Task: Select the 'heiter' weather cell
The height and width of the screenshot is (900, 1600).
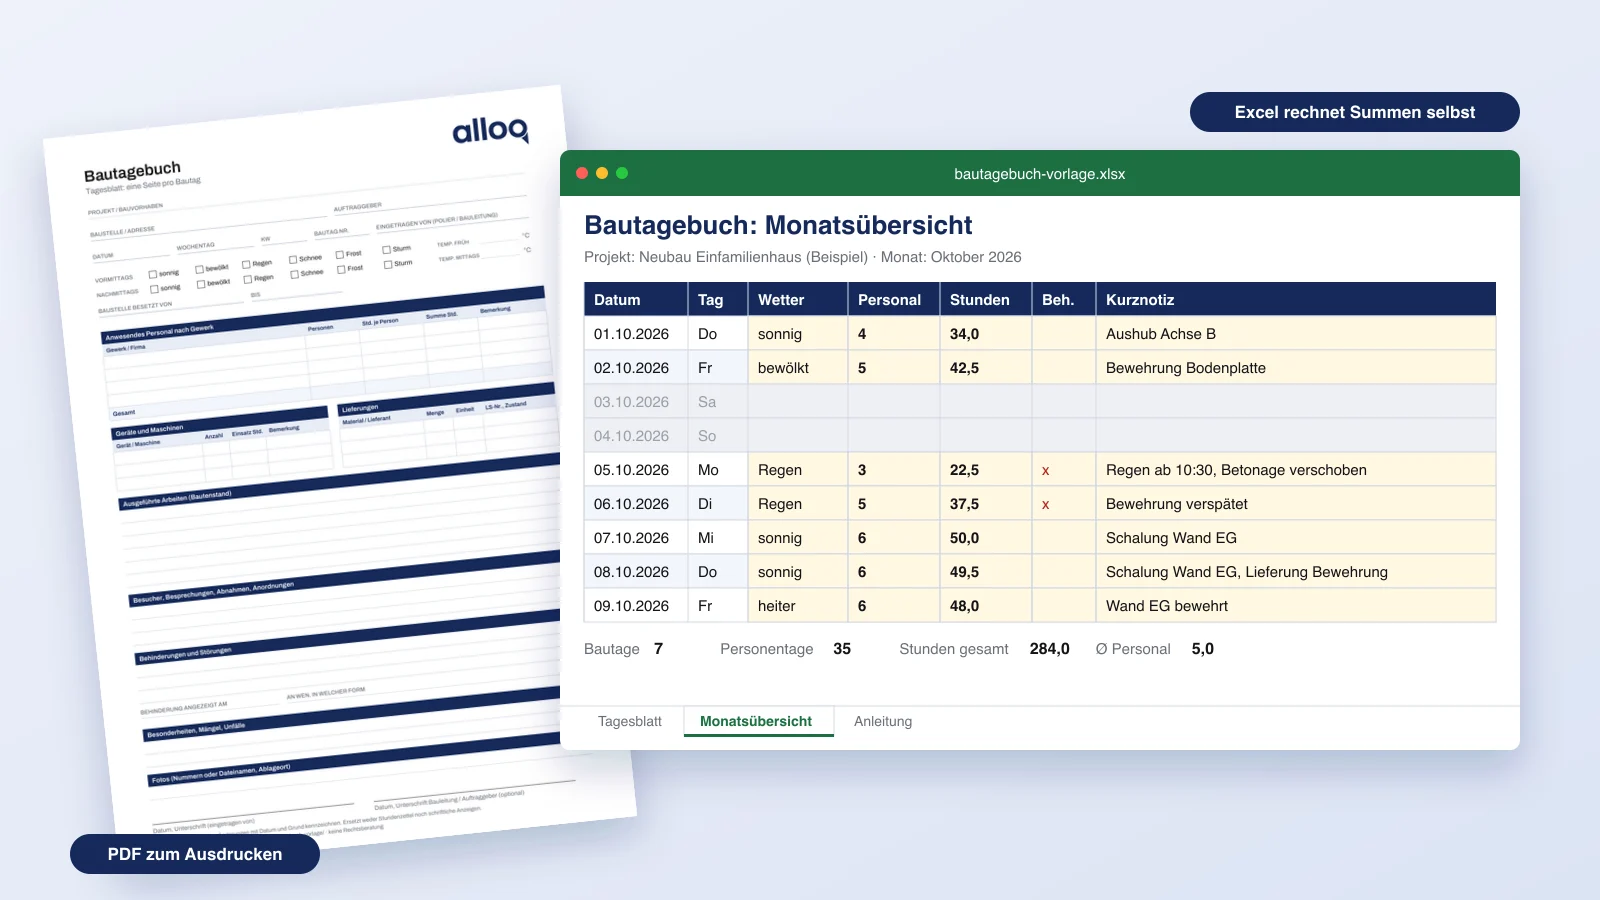Action: 798,606
